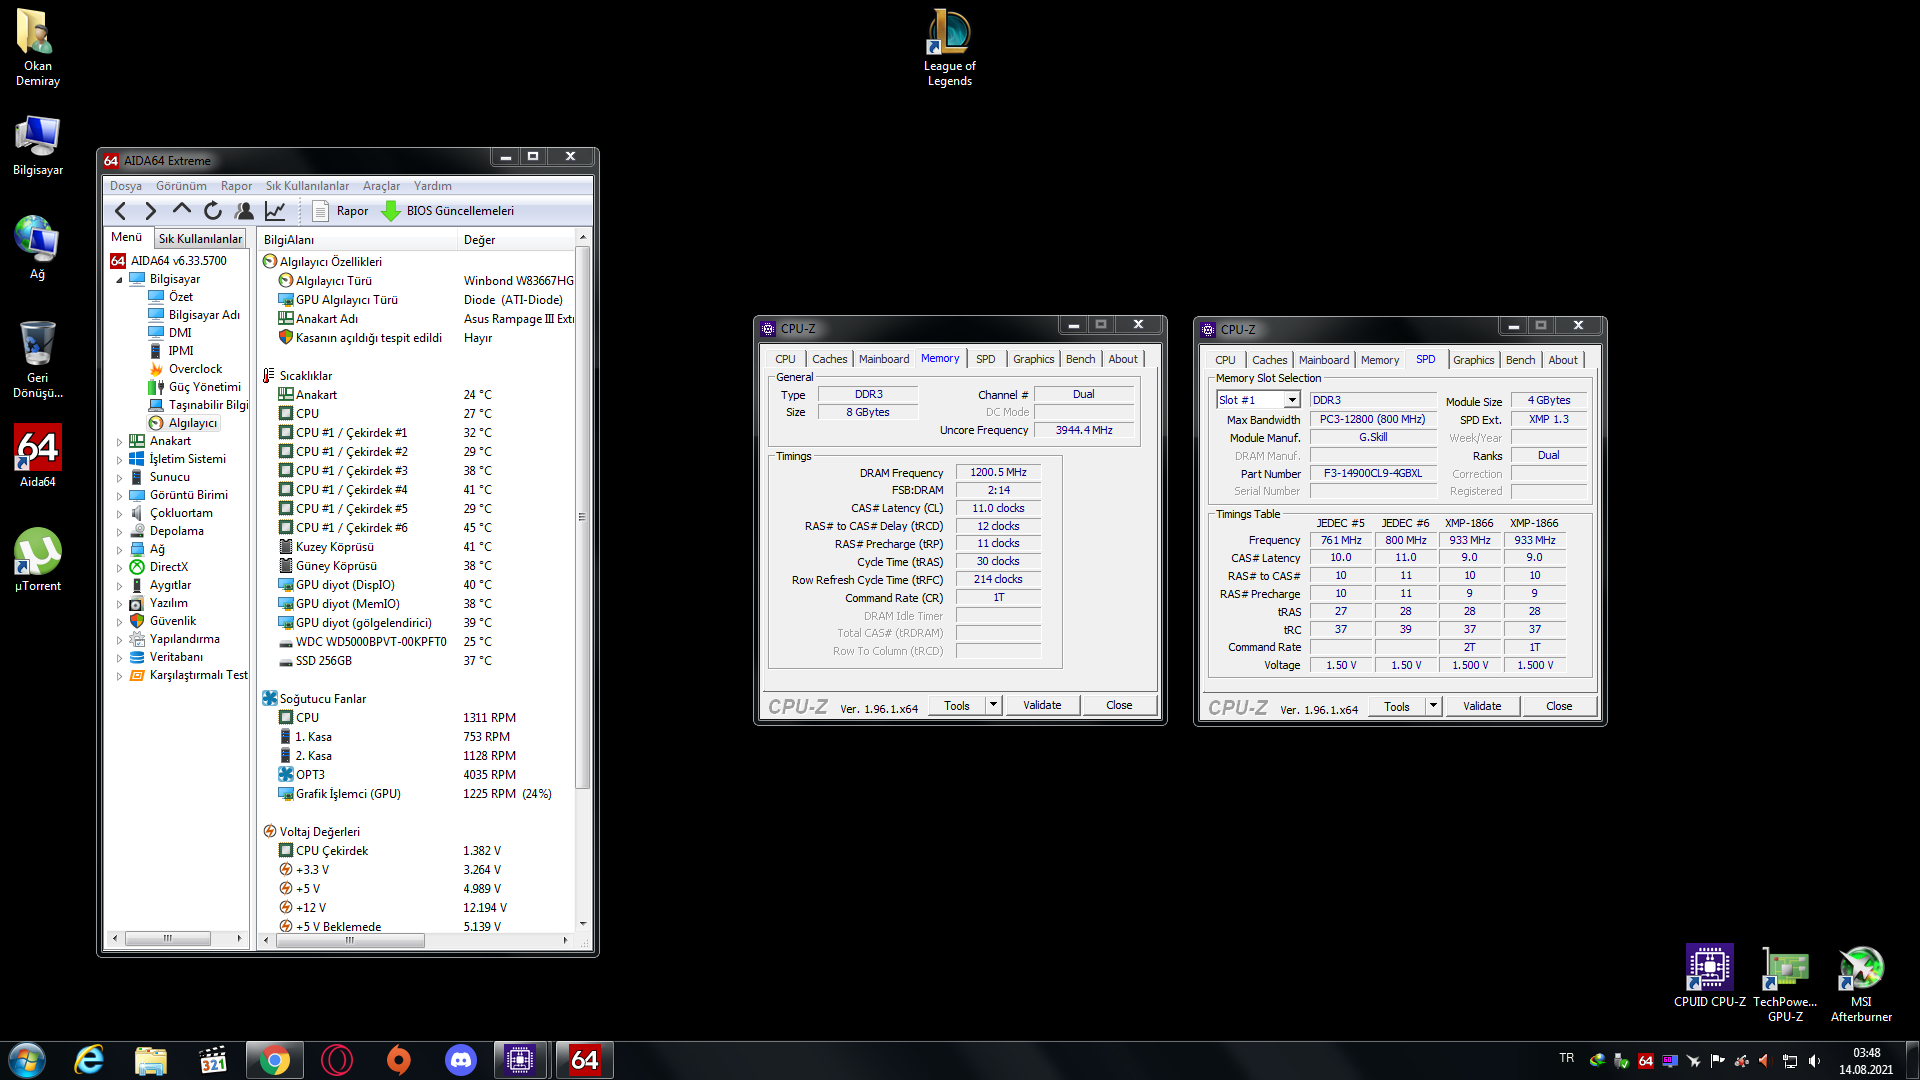Expand the Depolama tree node

click(119, 531)
